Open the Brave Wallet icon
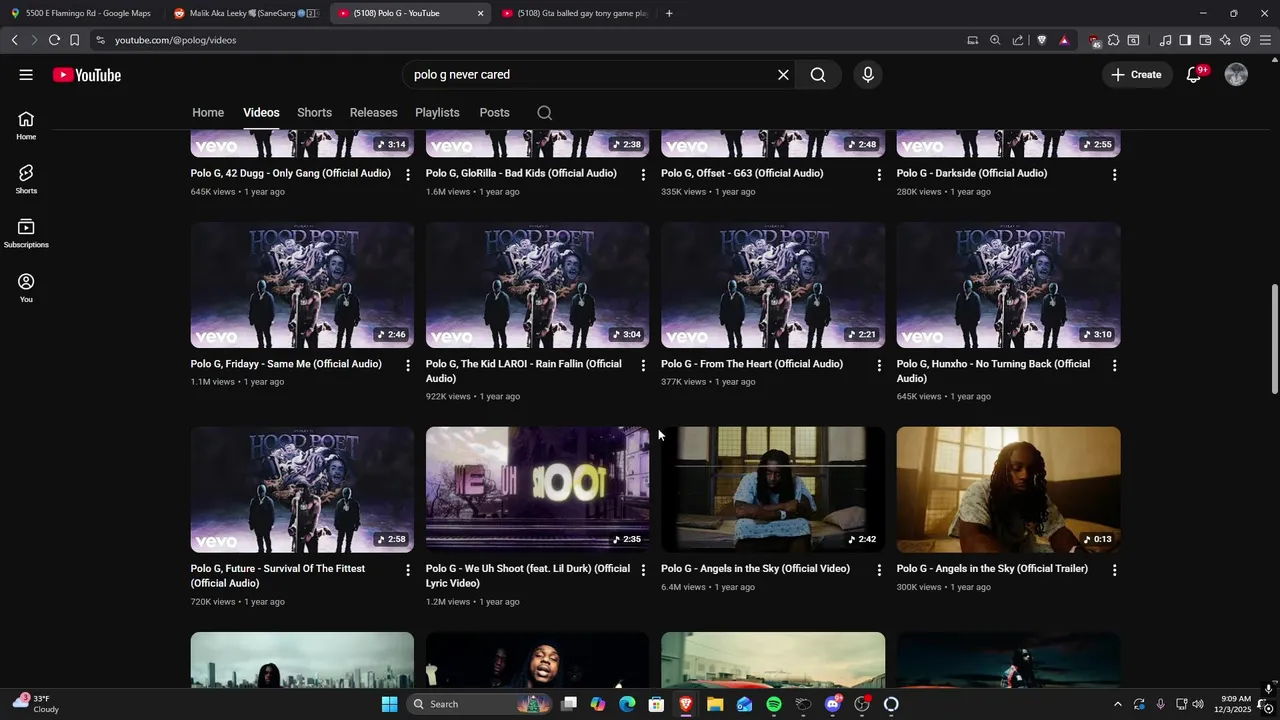 [x=1205, y=40]
